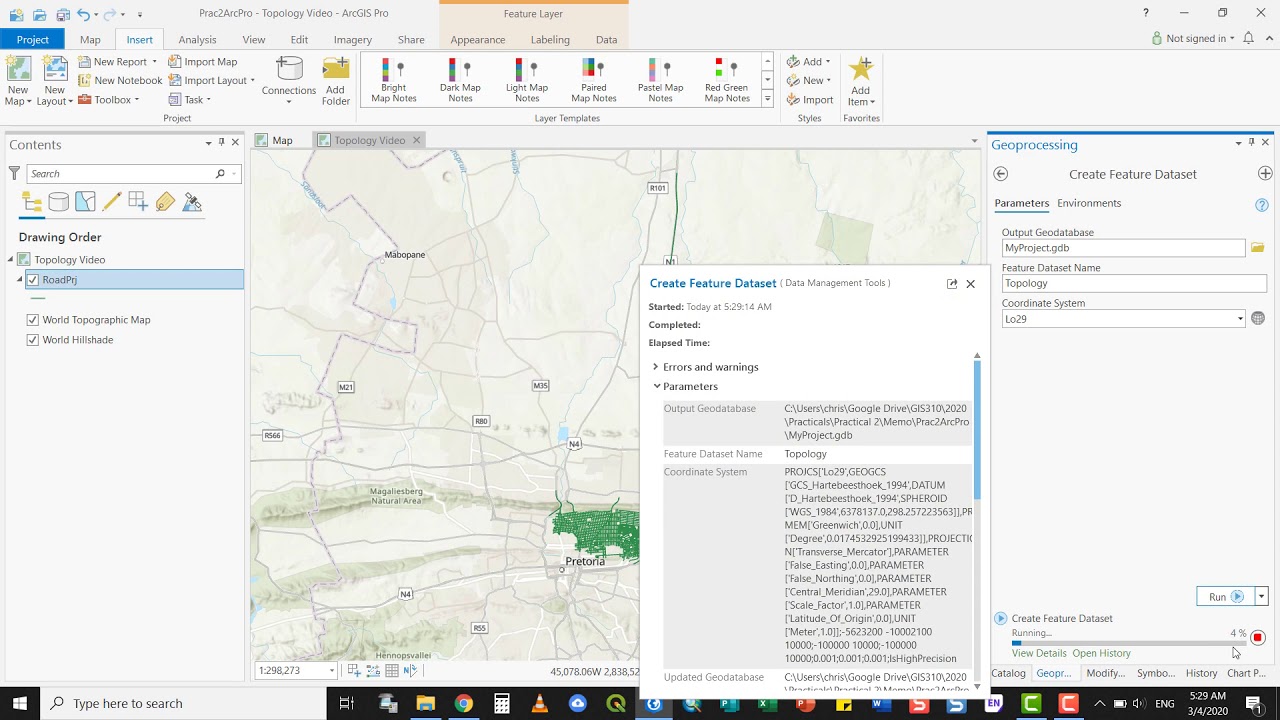Screen dimensions: 1280x720
Task: Click the Windows taskbar search box
Action: tap(183, 704)
